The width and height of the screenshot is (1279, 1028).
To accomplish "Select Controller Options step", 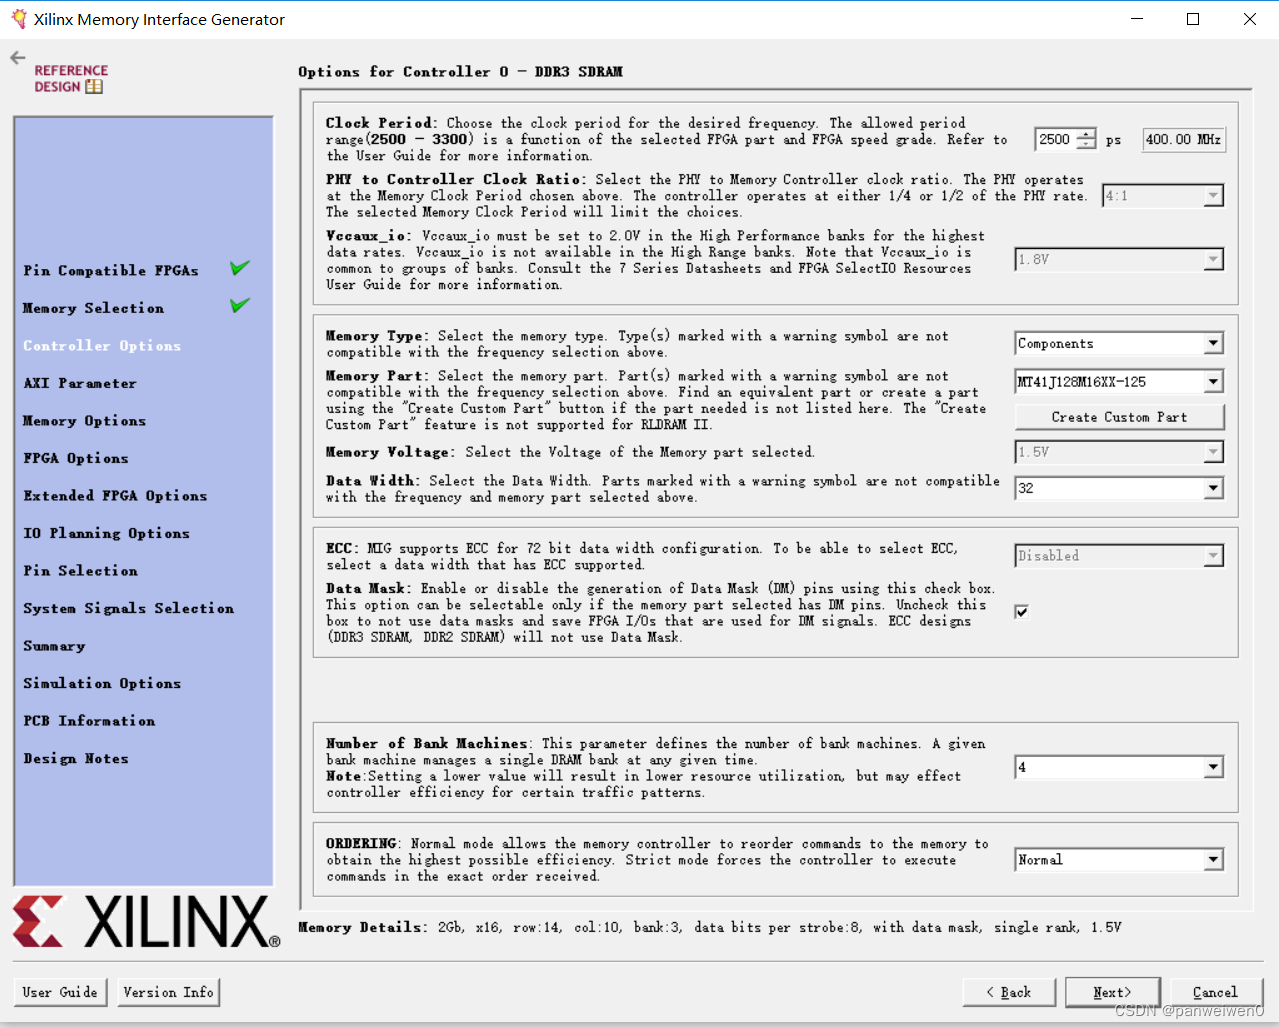I will coord(102,346).
